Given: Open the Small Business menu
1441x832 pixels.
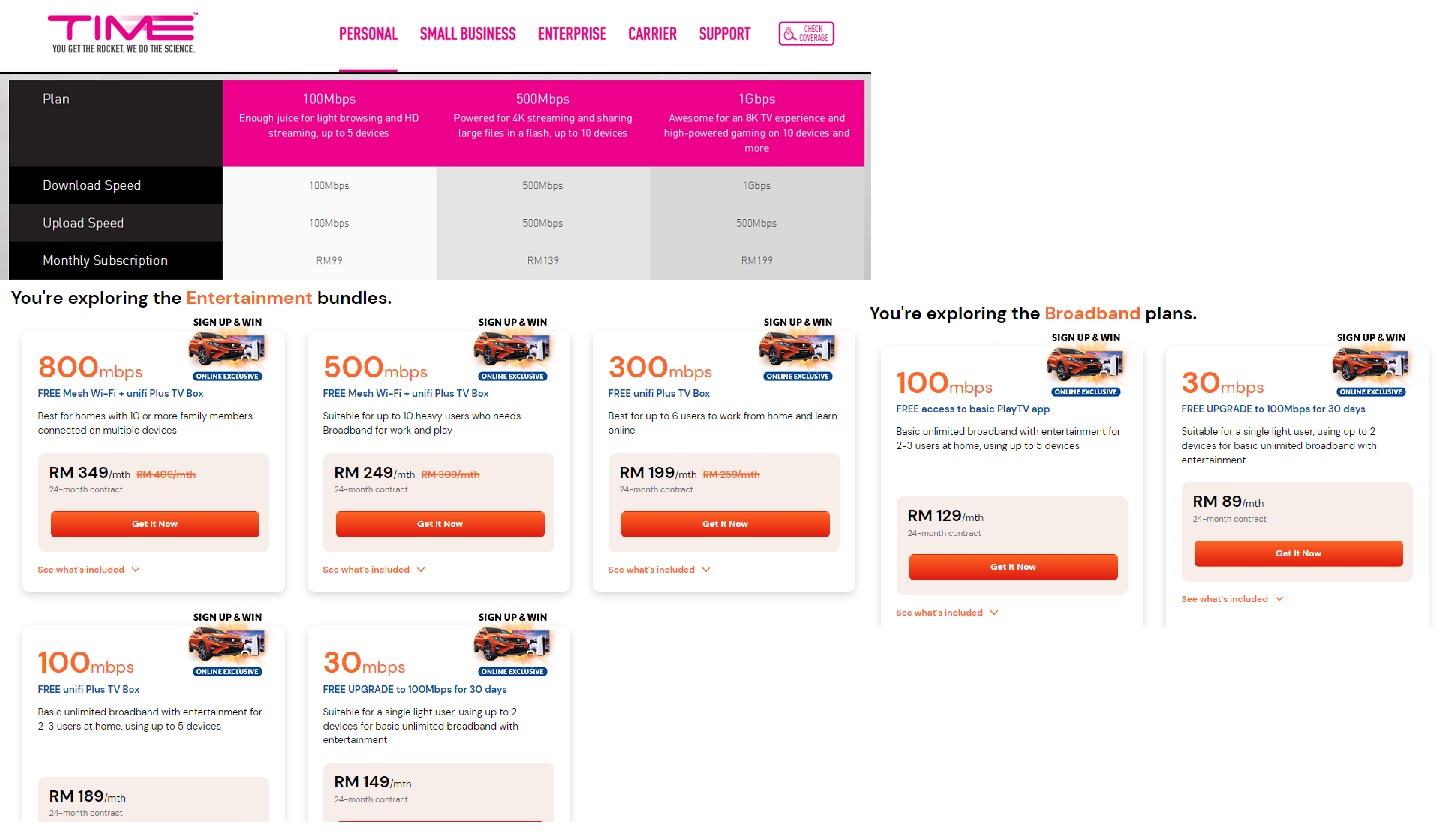Looking at the screenshot, I should click(x=468, y=34).
